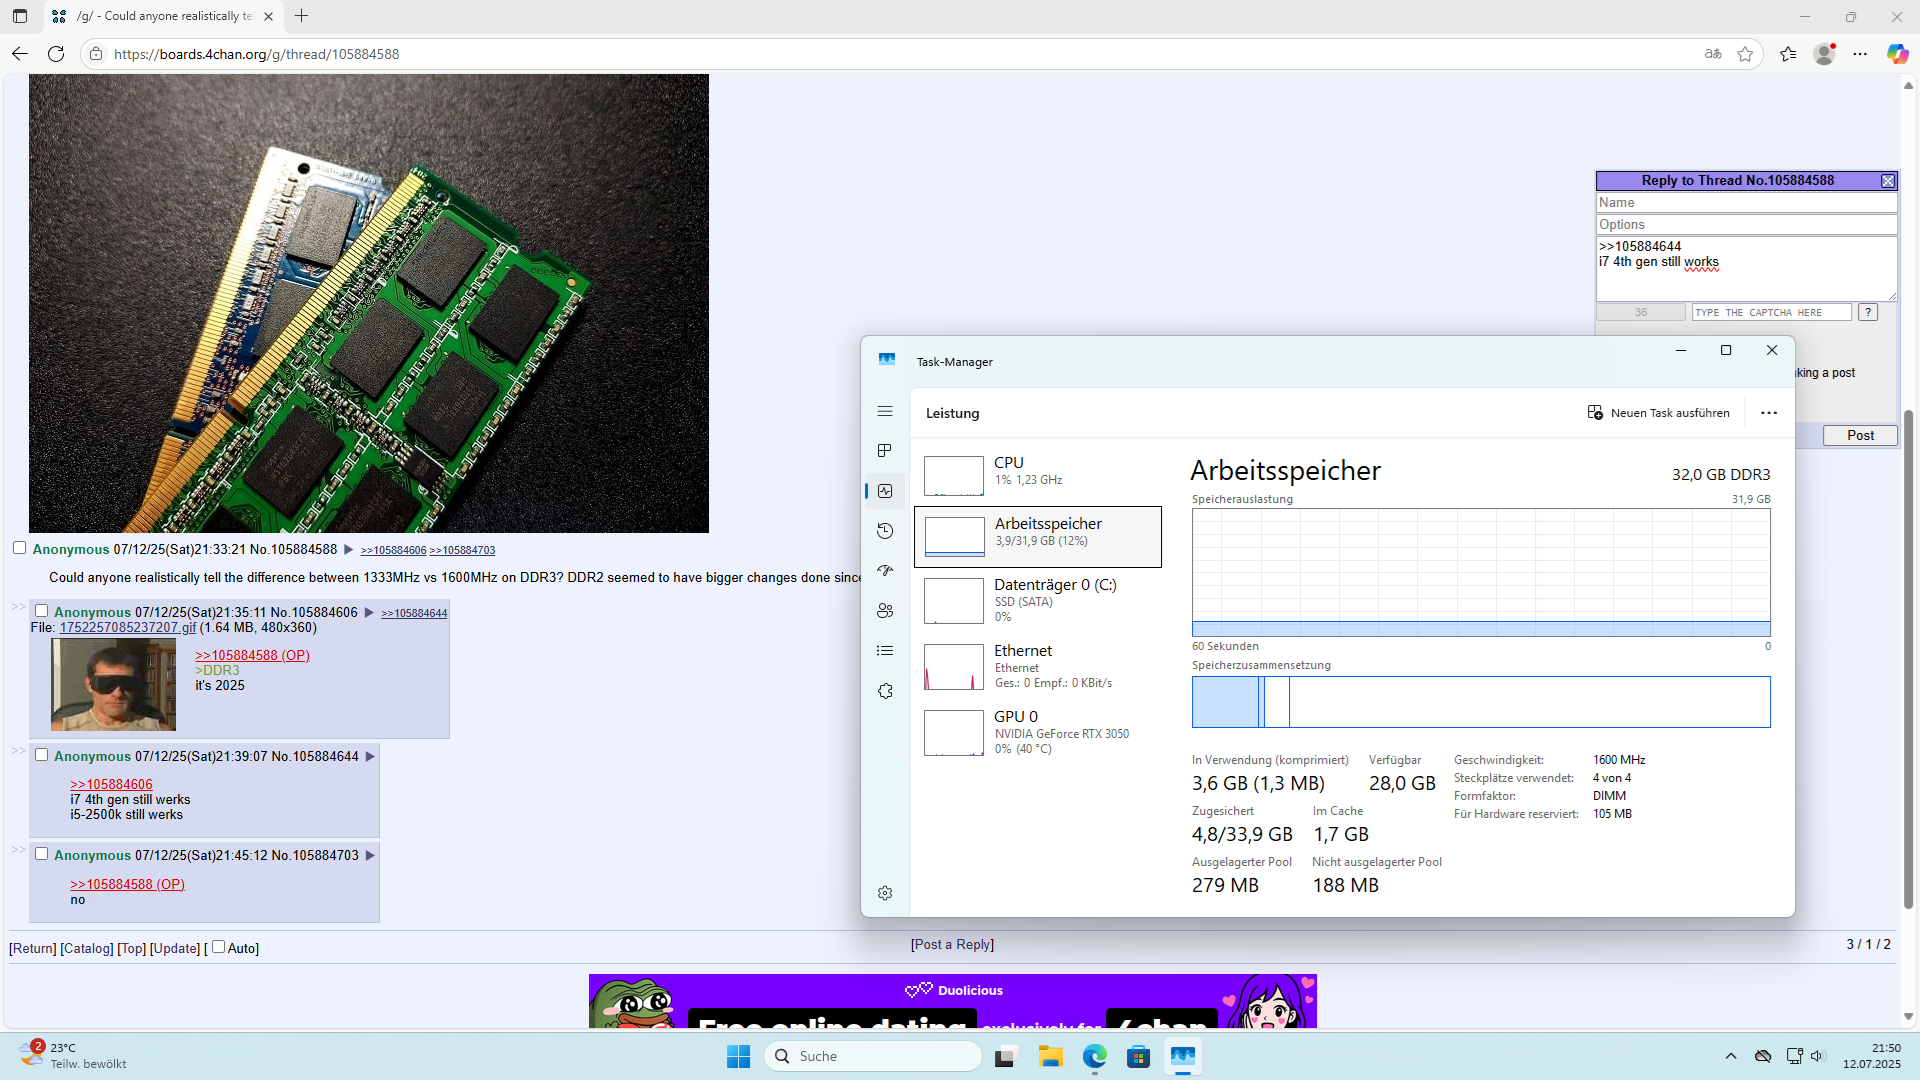Select the CPU performance entry
Screen dimensions: 1920x1080
1038,475
